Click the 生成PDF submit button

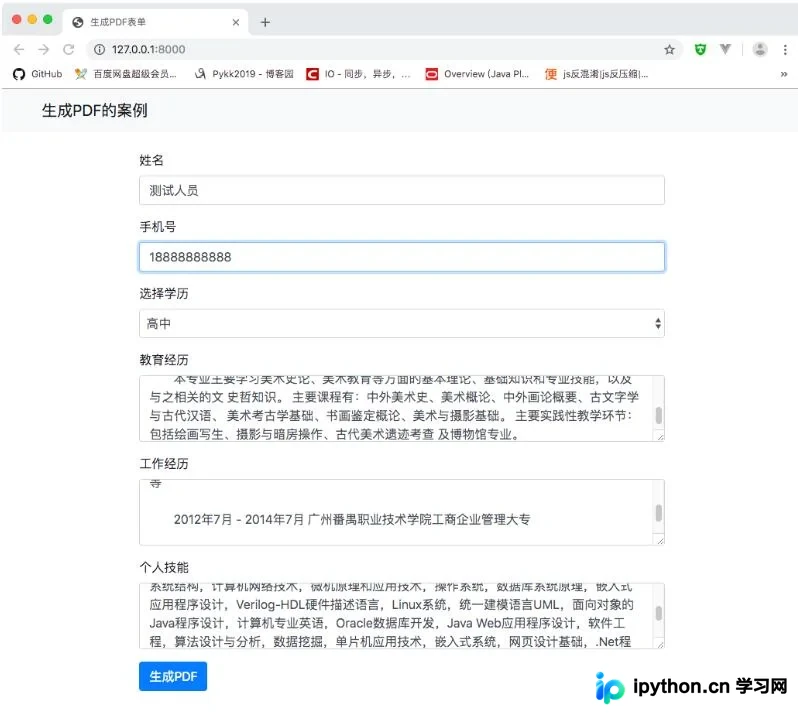[173, 676]
